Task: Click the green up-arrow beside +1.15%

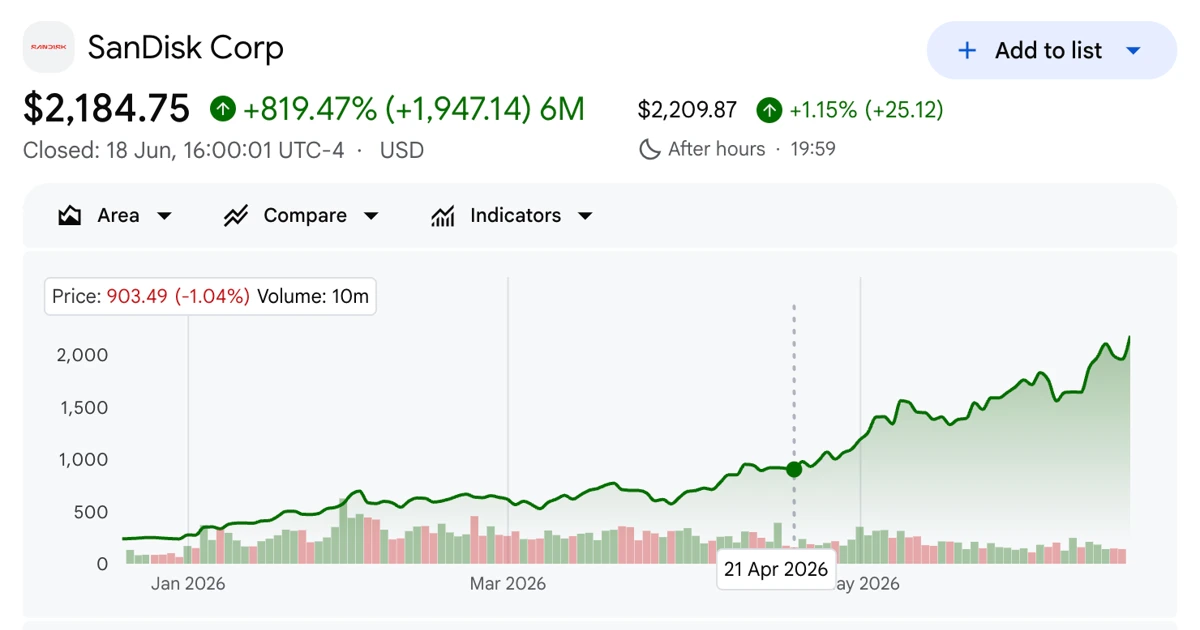Action: click(769, 110)
